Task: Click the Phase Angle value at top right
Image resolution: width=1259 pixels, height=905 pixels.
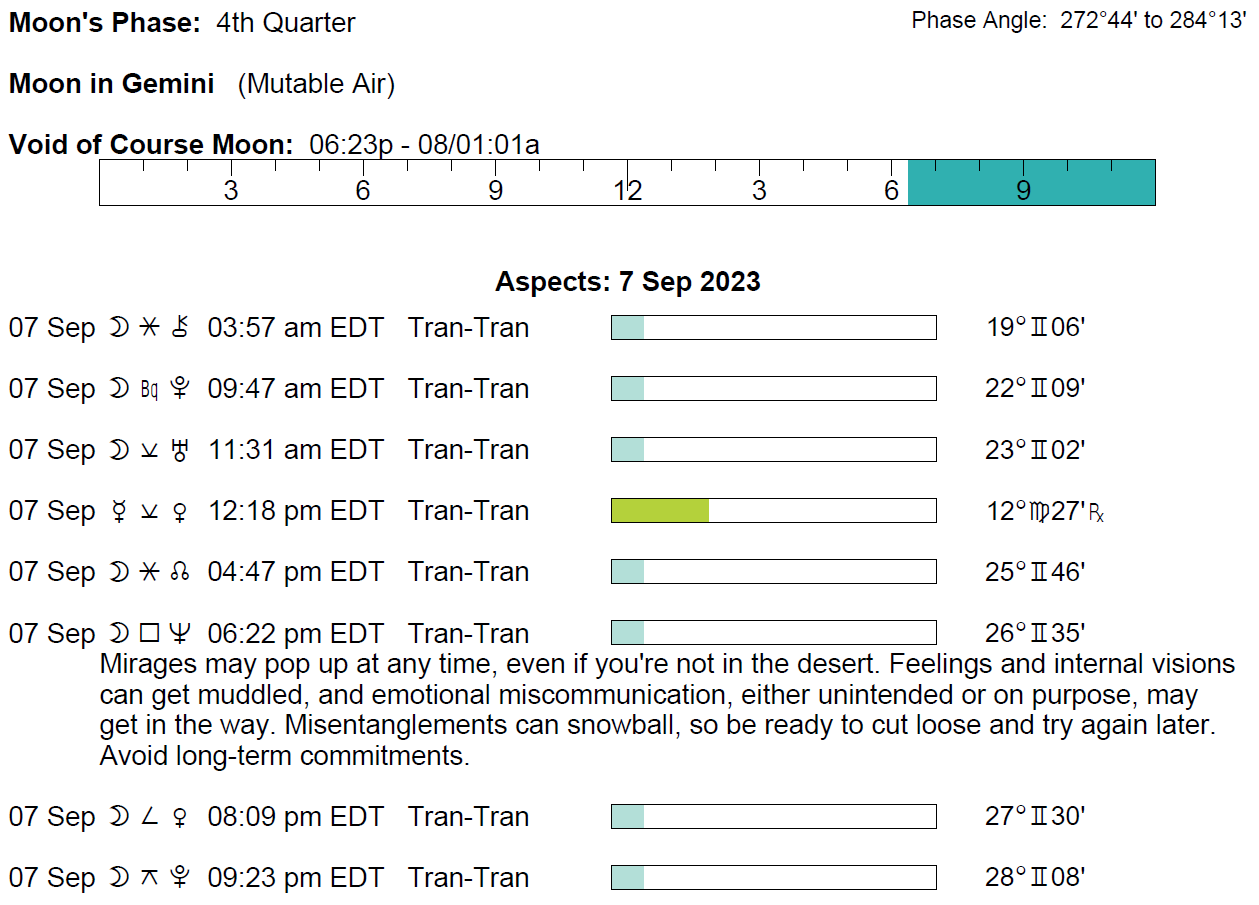Action: [x=1152, y=21]
